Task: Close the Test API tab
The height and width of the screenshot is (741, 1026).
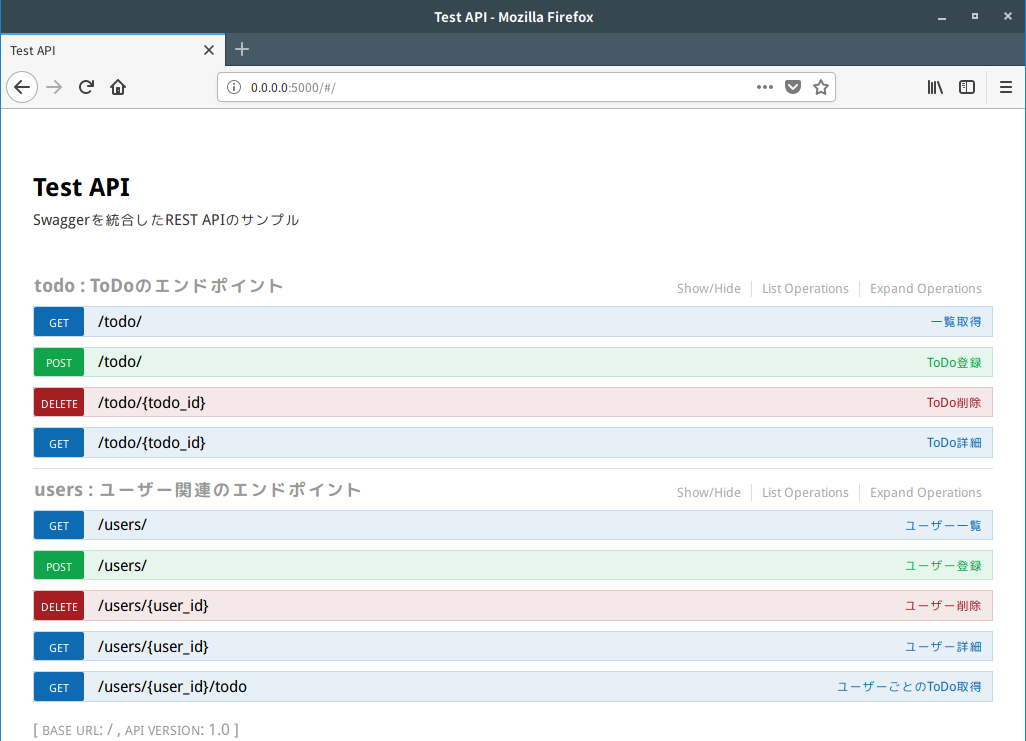Action: click(x=209, y=50)
